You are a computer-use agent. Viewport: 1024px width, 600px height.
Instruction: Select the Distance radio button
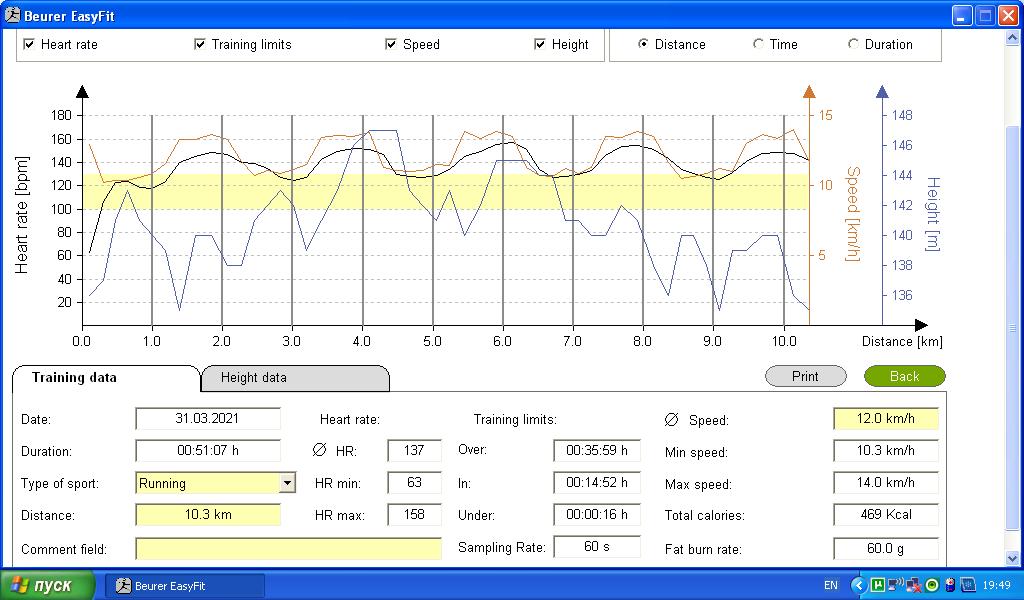[x=643, y=44]
